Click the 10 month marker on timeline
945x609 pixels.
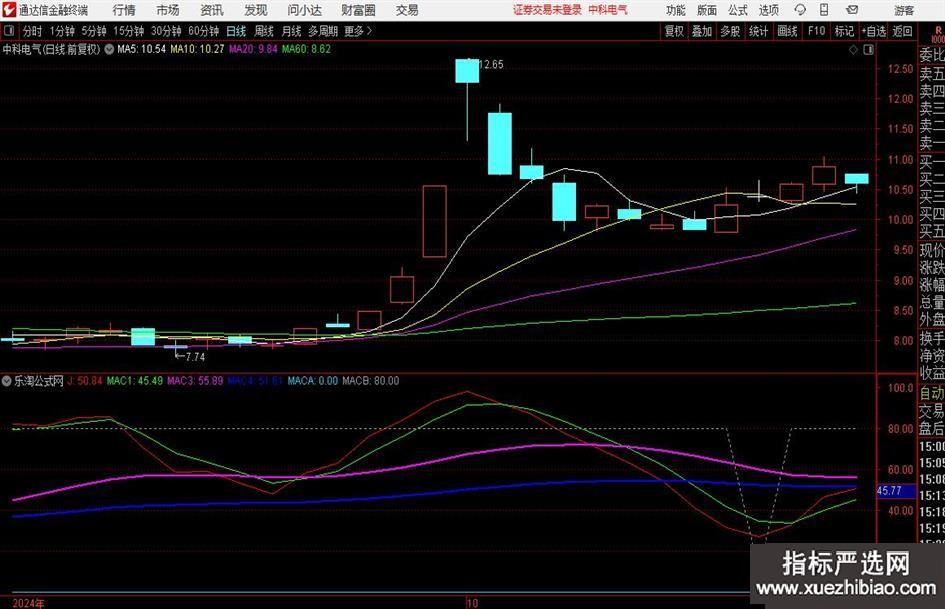472,603
